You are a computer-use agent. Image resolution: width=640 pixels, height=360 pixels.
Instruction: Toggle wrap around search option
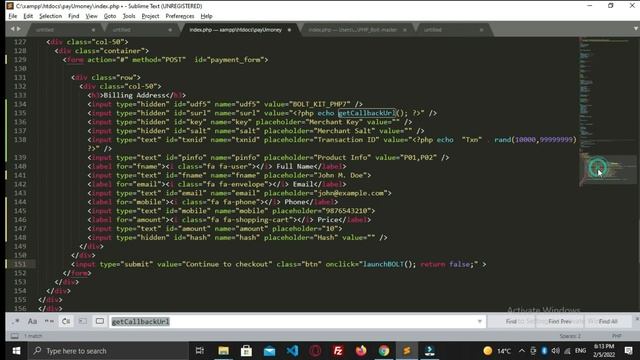[66, 322]
